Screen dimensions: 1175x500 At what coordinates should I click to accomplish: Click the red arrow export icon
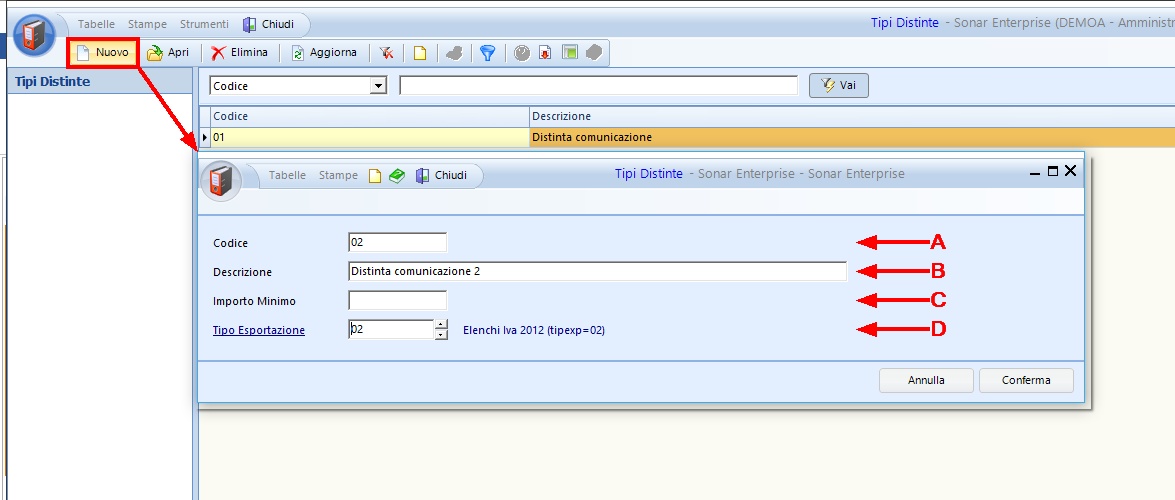pos(545,53)
